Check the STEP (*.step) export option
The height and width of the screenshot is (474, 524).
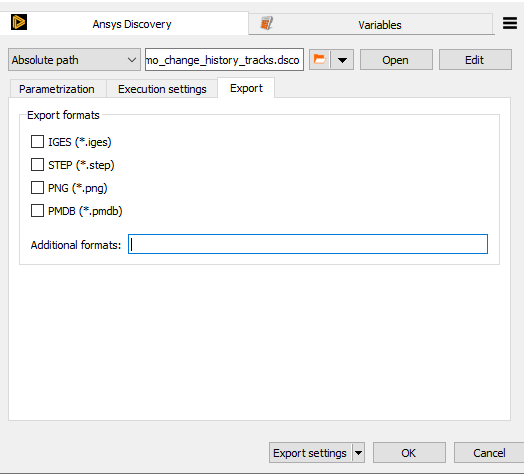click(x=37, y=165)
